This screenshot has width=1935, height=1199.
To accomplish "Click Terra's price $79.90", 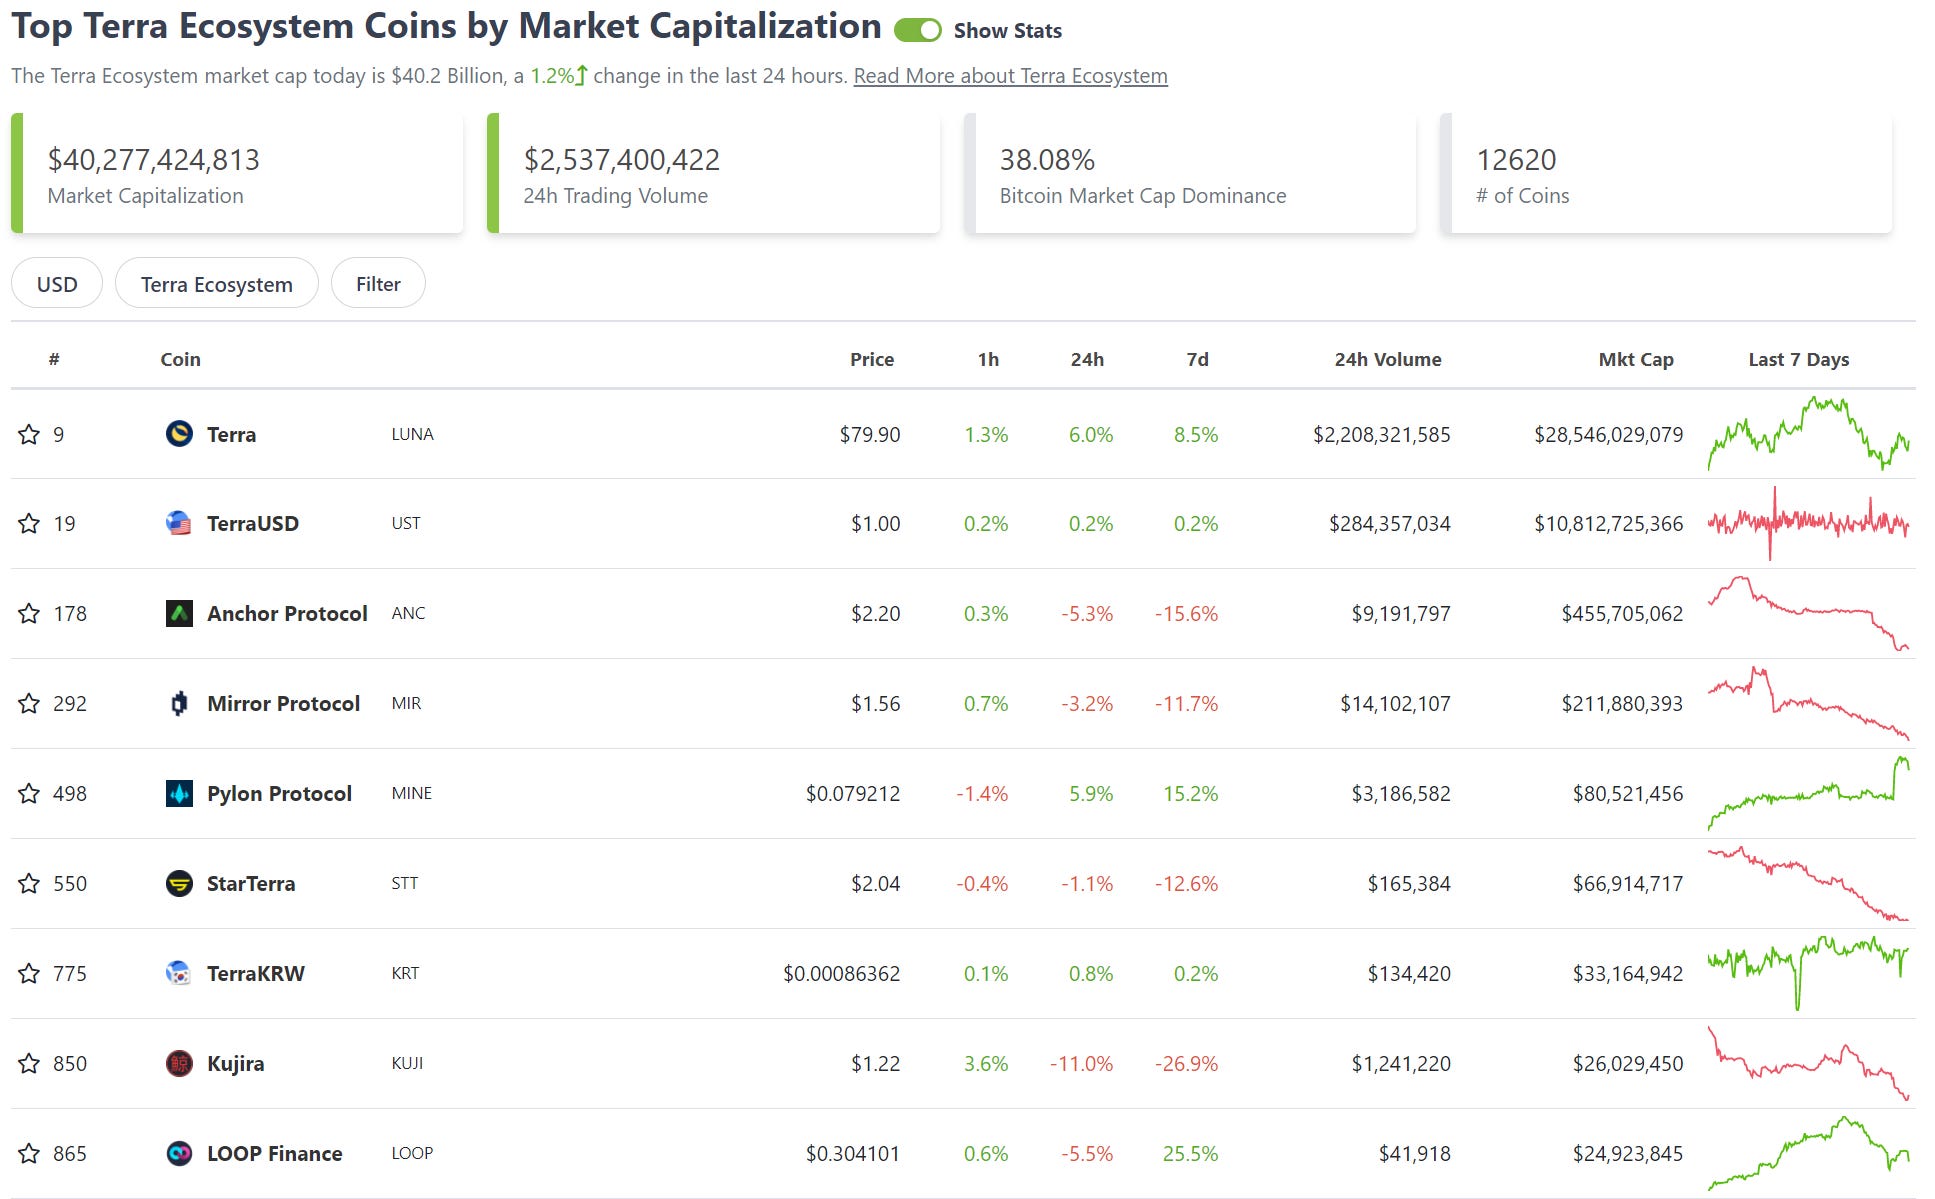I will pos(870,434).
